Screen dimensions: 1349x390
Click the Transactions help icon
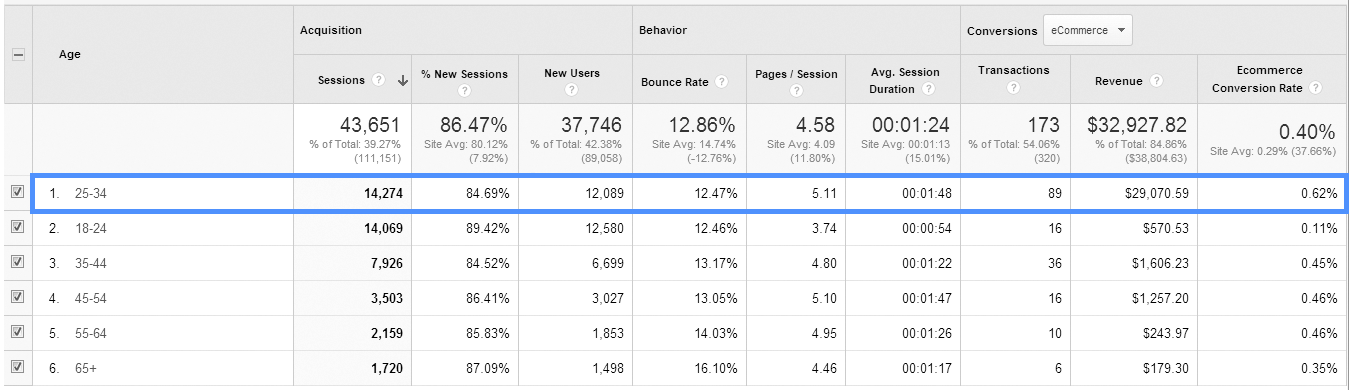pyautogui.click(x=1014, y=88)
